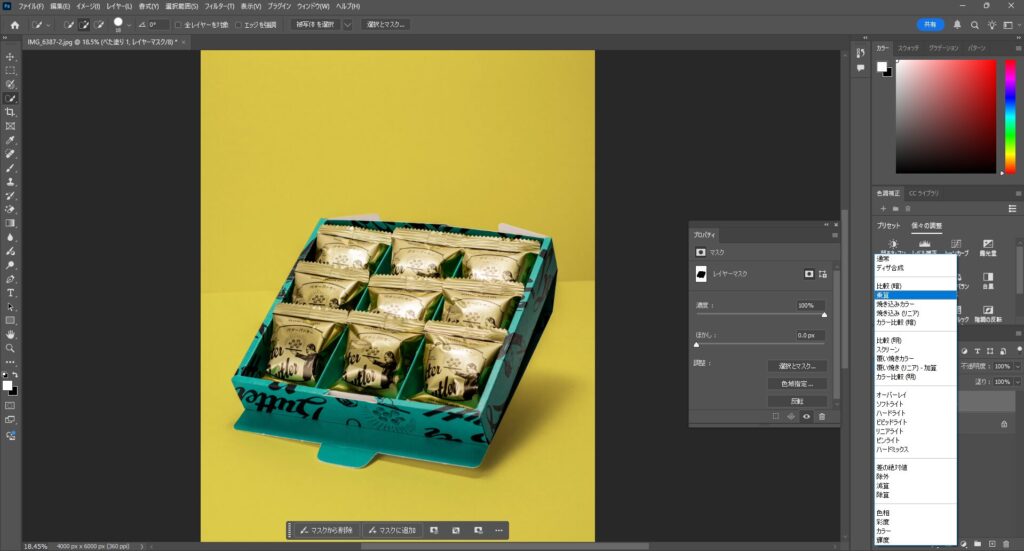Image resolution: width=1024 pixels, height=551 pixels.
Task: Open the Comments panel icon
Action: click(x=860, y=68)
